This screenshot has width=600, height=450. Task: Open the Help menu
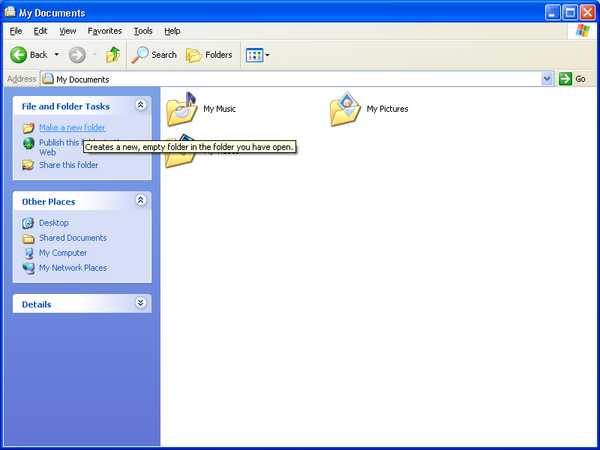[x=172, y=31]
